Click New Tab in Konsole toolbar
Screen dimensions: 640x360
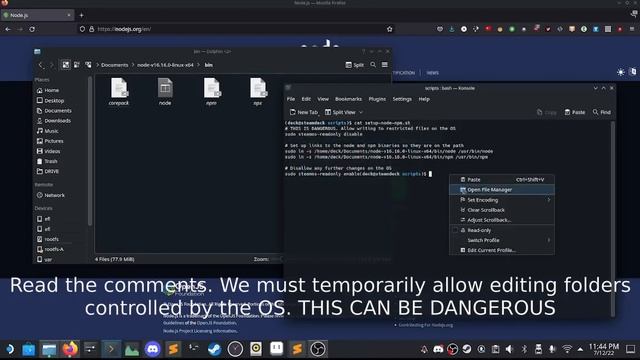pos(303,112)
